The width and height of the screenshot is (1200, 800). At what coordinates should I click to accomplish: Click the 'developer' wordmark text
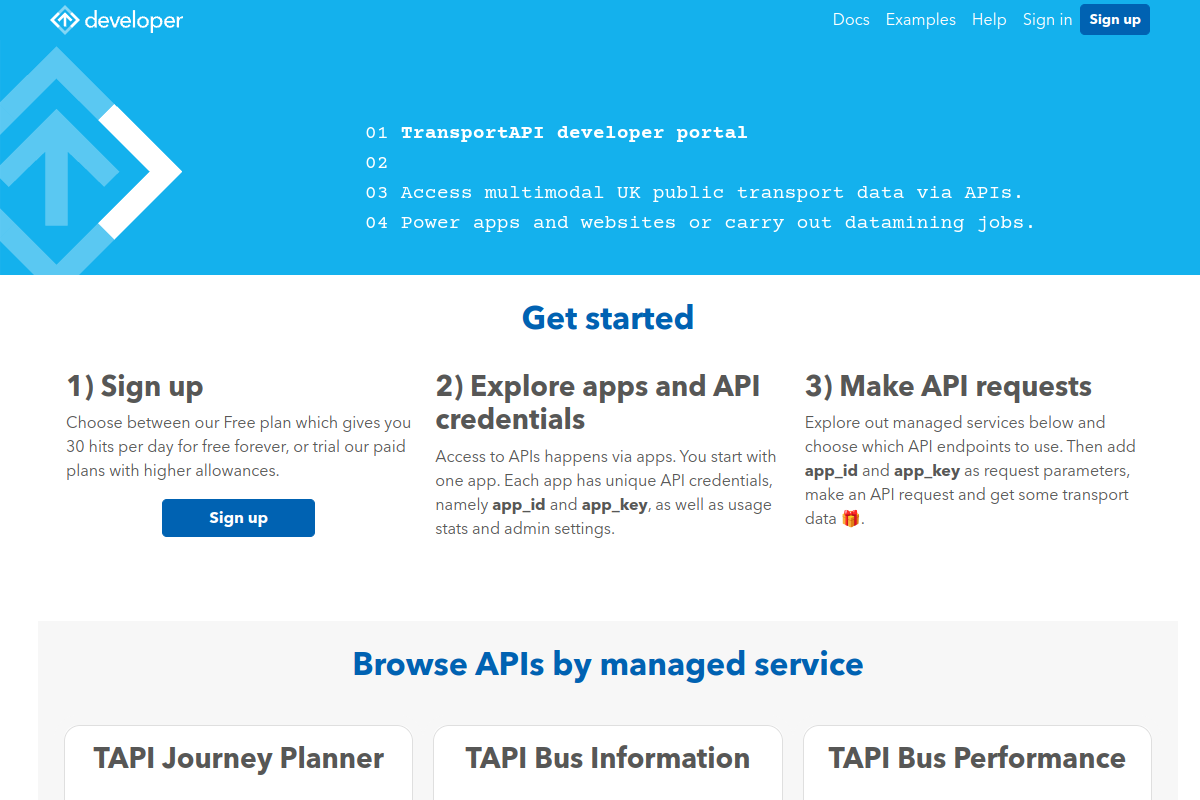[x=134, y=21]
